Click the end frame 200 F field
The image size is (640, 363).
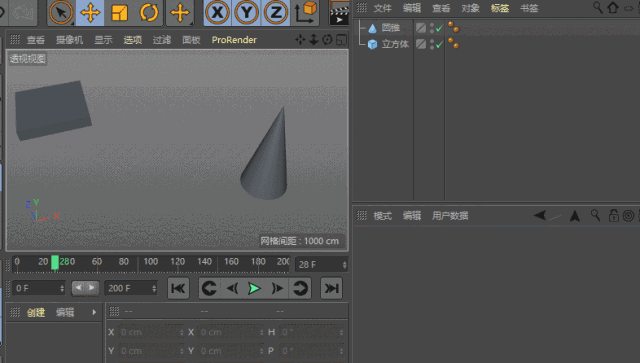click(131, 288)
